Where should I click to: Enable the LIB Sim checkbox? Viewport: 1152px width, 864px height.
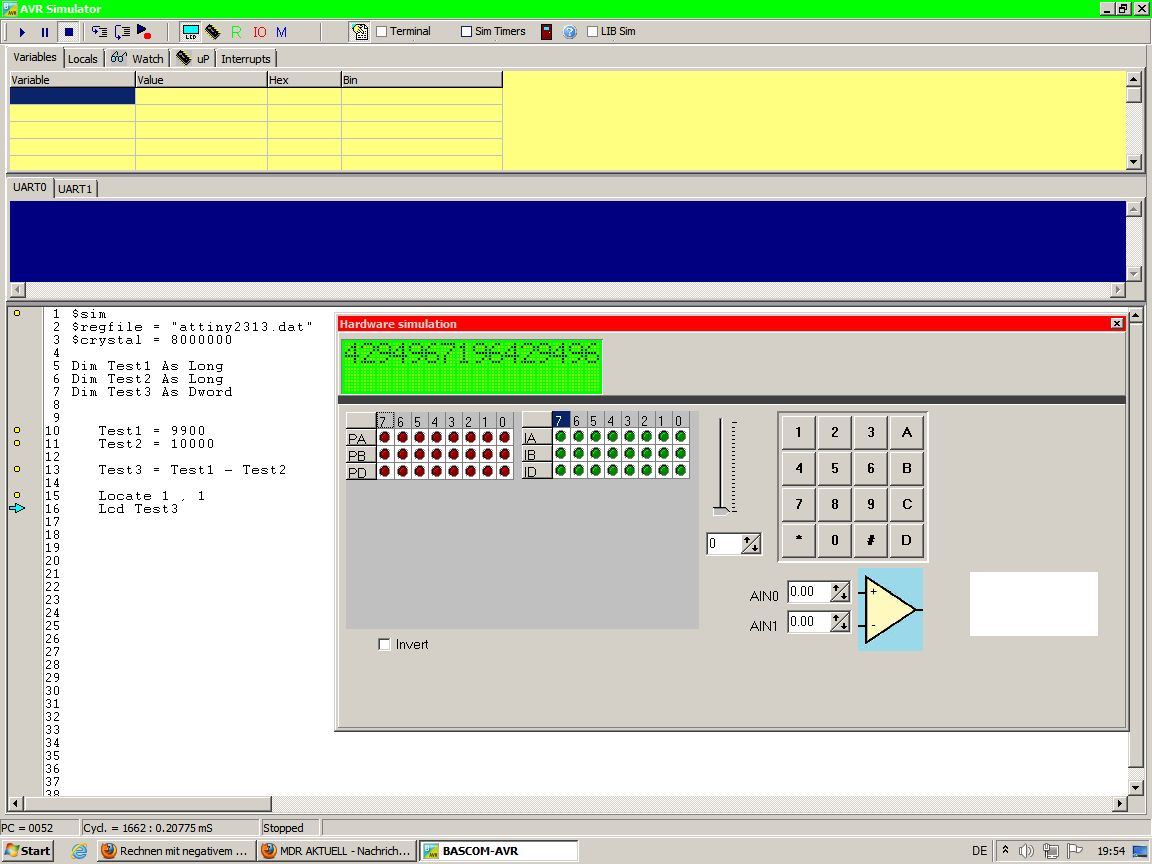click(x=592, y=32)
